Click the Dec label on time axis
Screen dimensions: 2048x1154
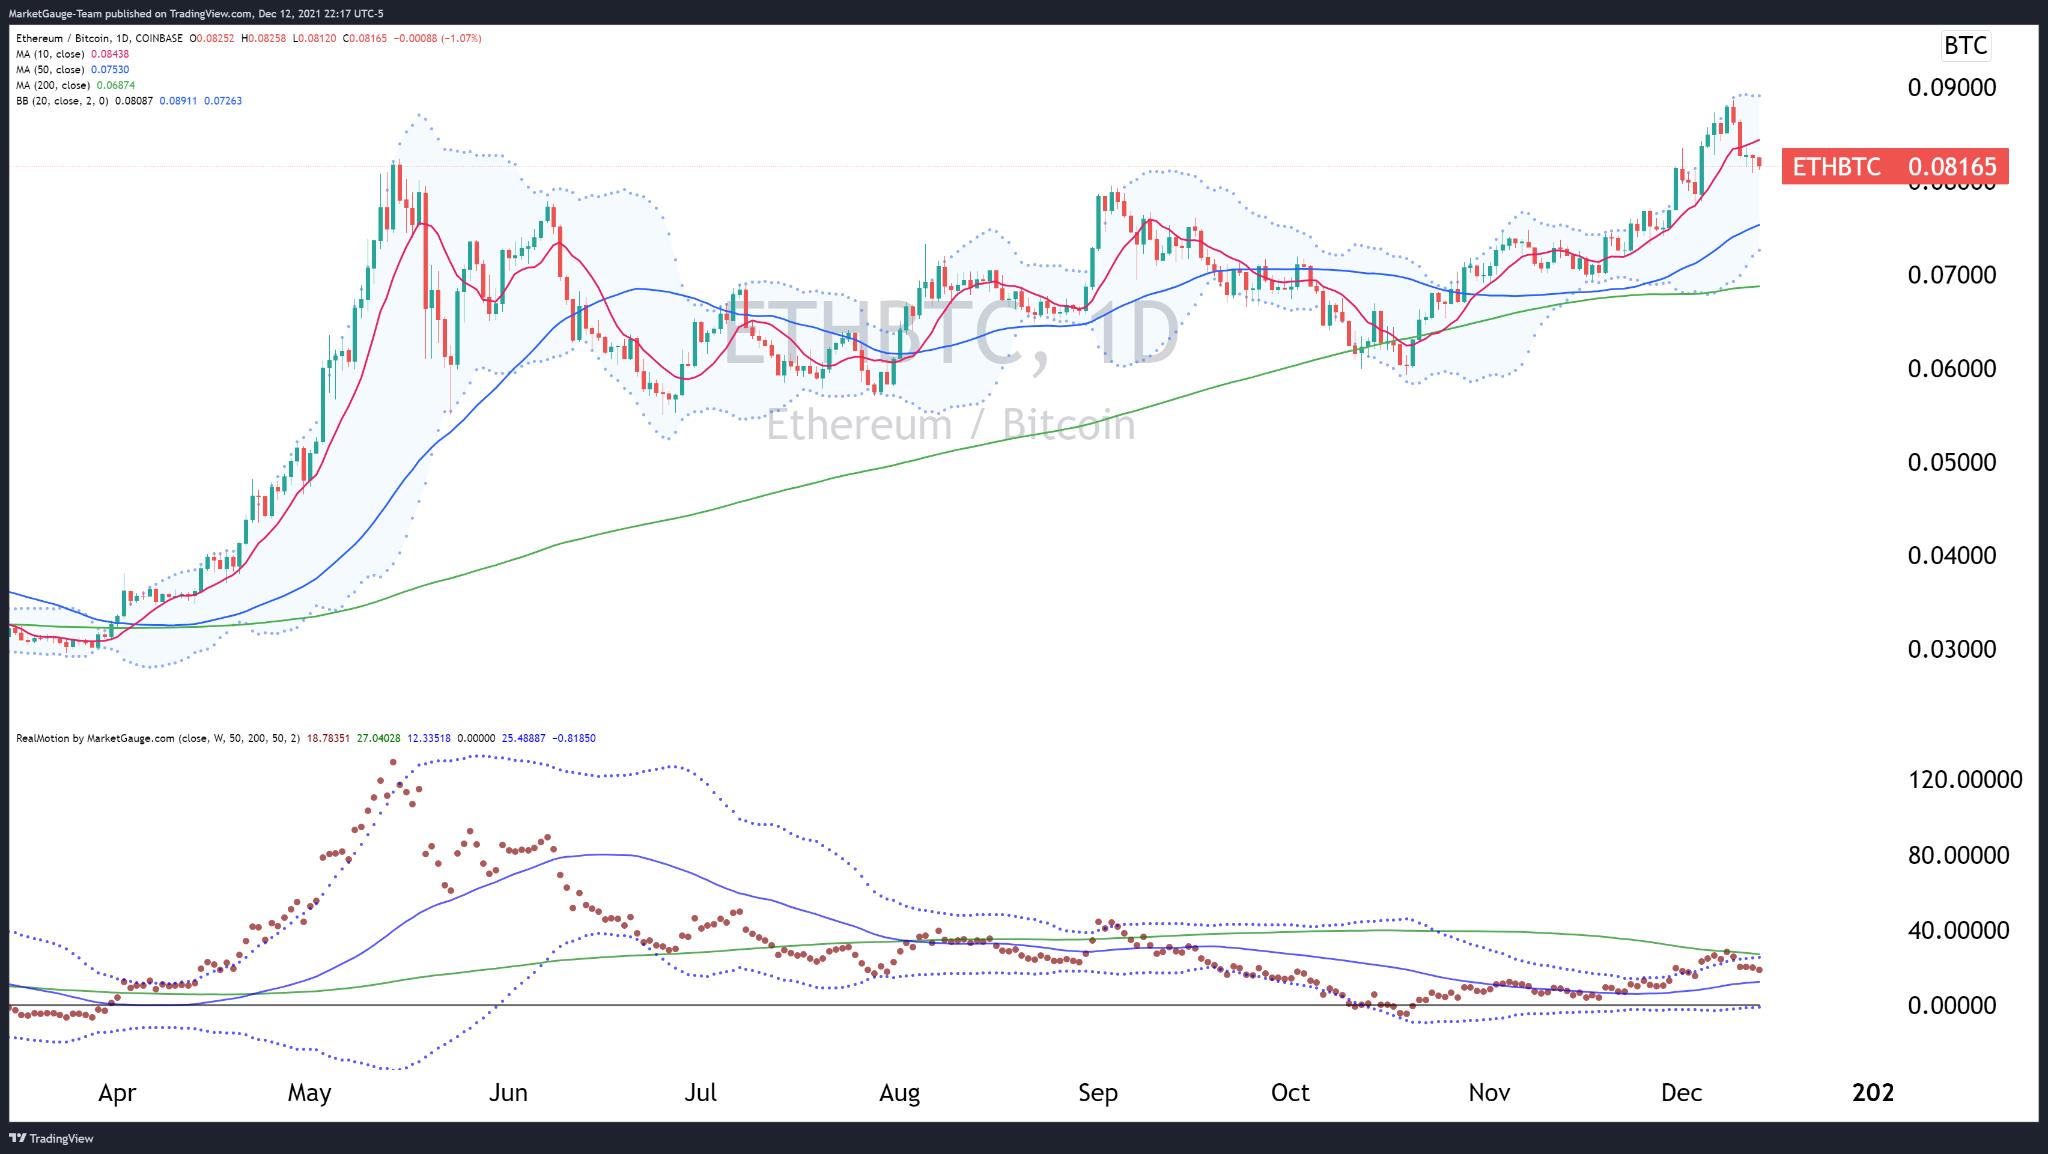point(1681,1094)
